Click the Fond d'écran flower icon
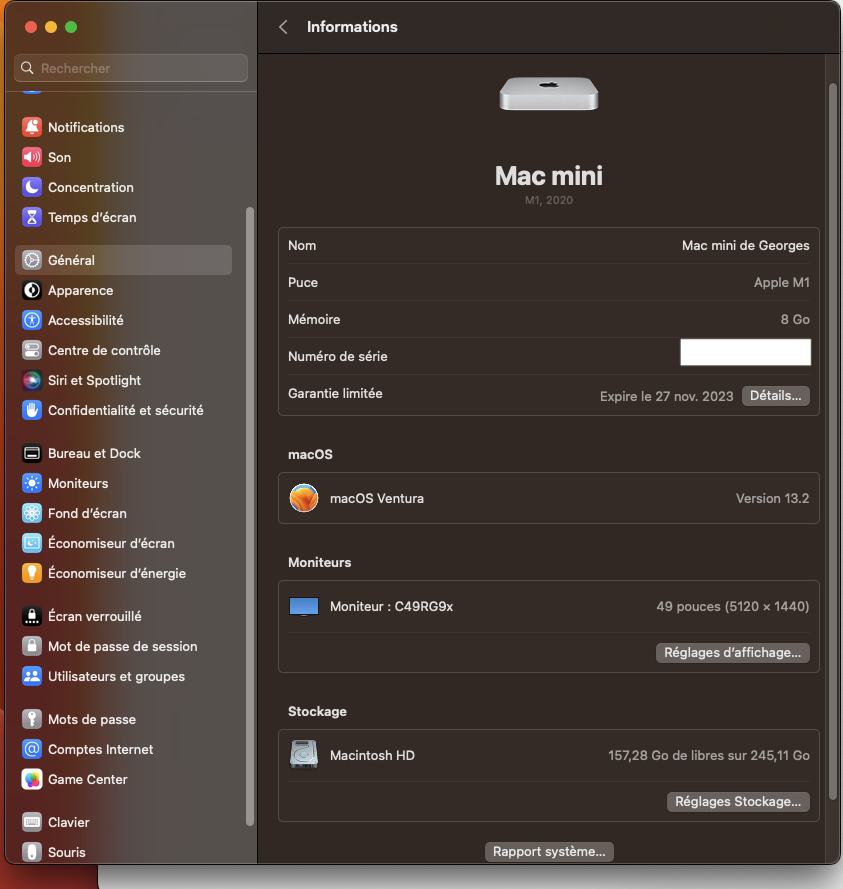This screenshot has width=843, height=889. pyautogui.click(x=32, y=513)
